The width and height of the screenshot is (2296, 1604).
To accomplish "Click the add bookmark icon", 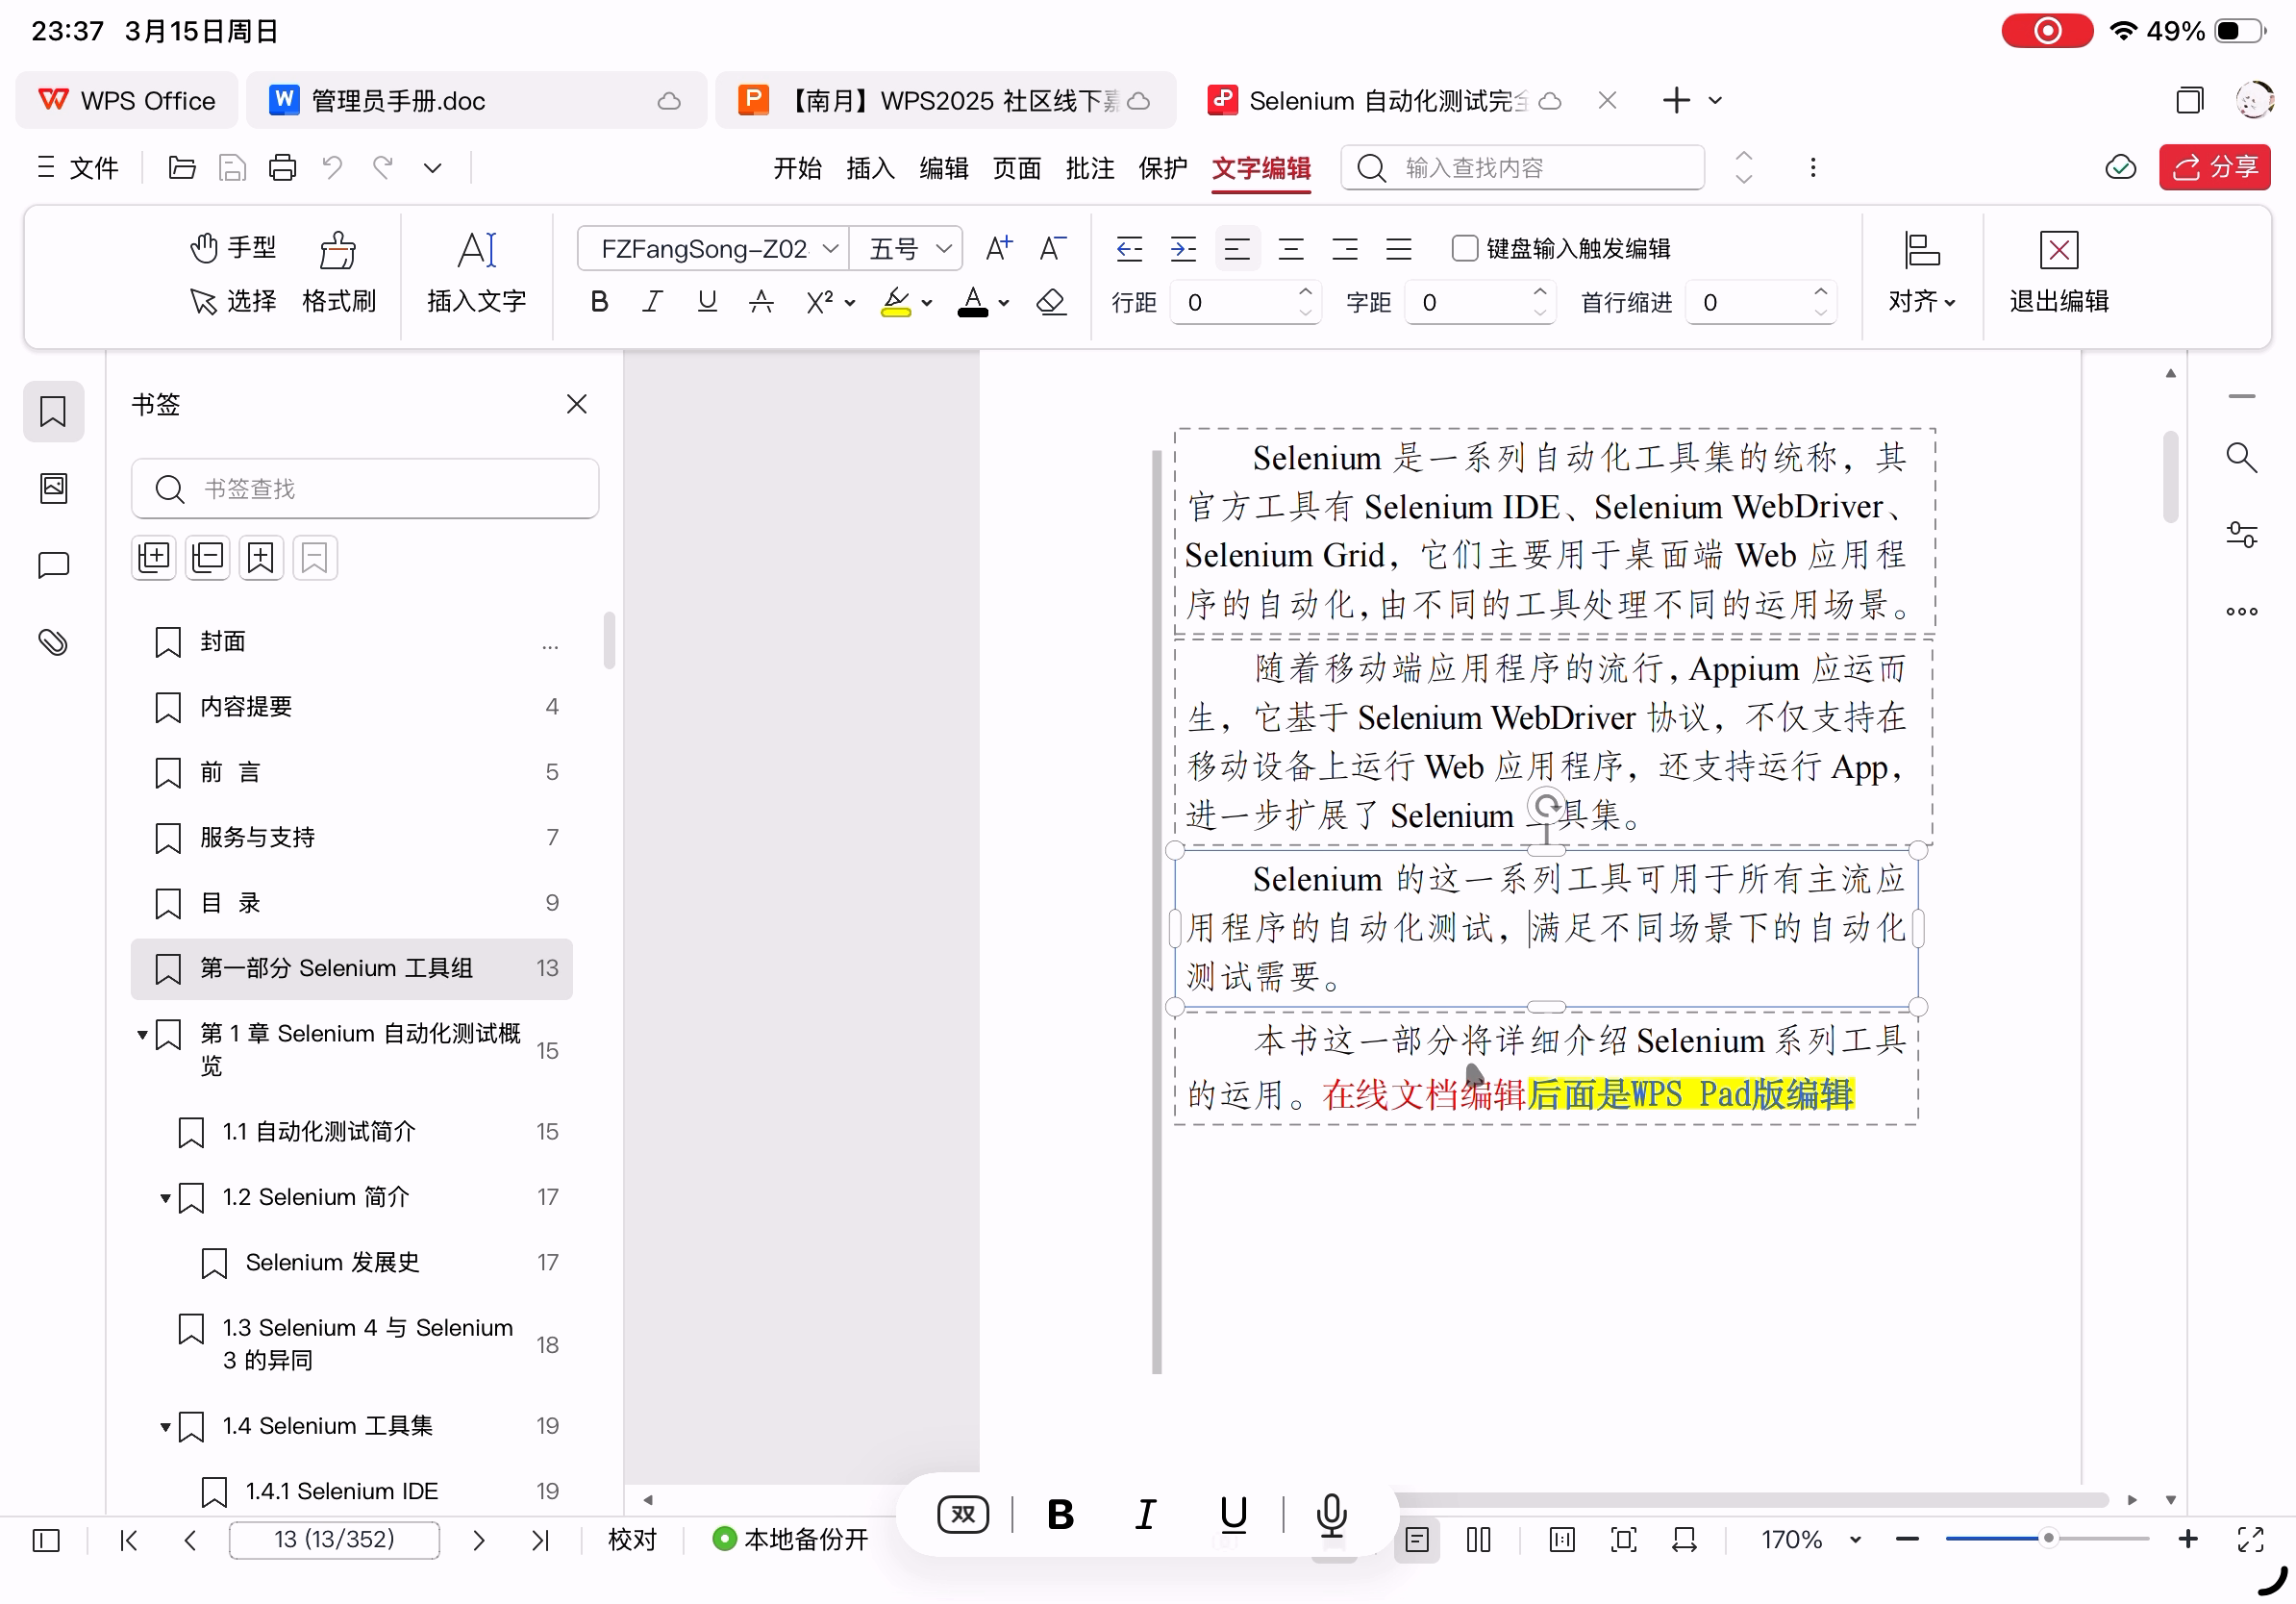I will pos(260,558).
